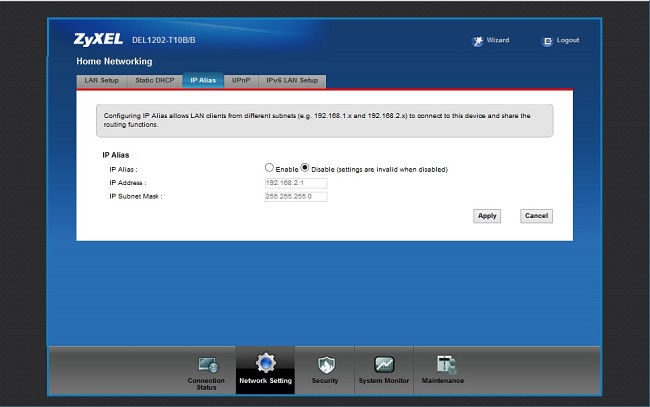Select the IP Alias tab
650x407 pixels.
(x=203, y=80)
